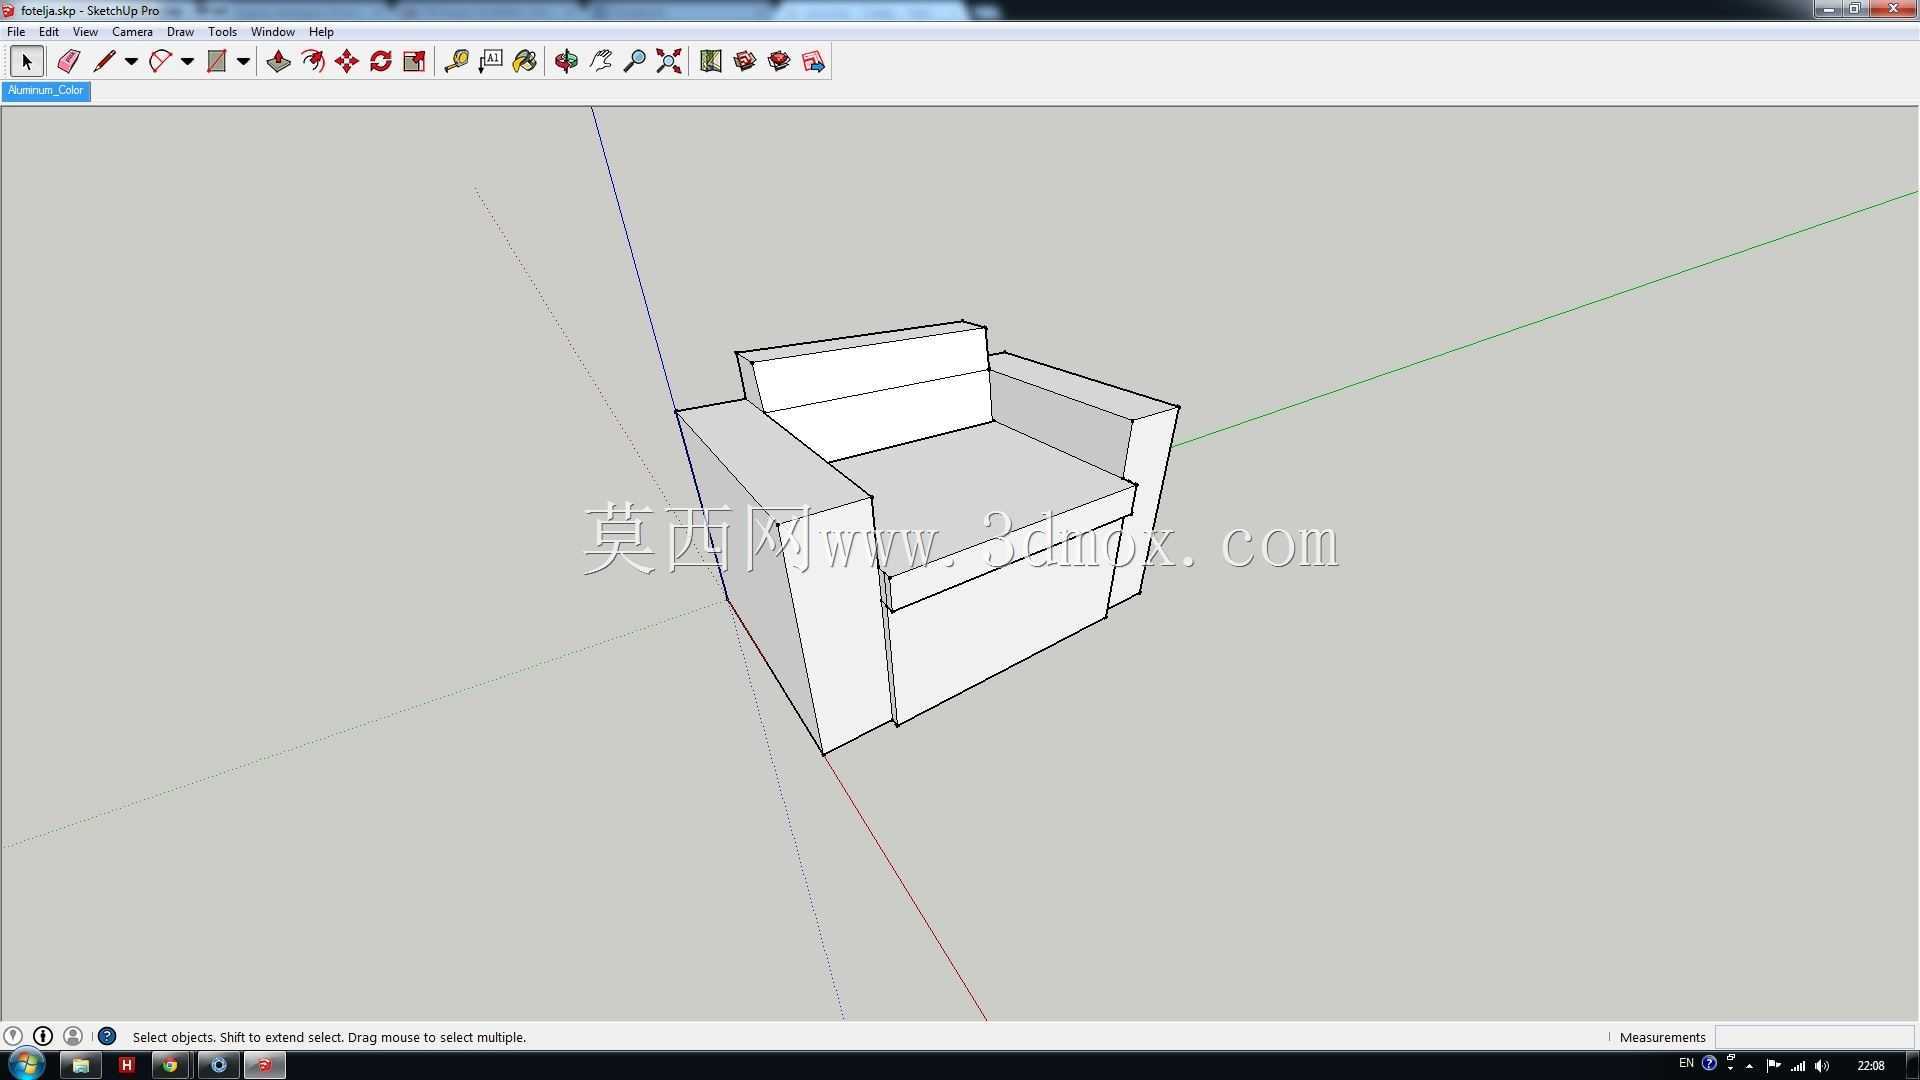Click the Windows Start button
This screenshot has height=1080, width=1920.
pos(26,1065)
